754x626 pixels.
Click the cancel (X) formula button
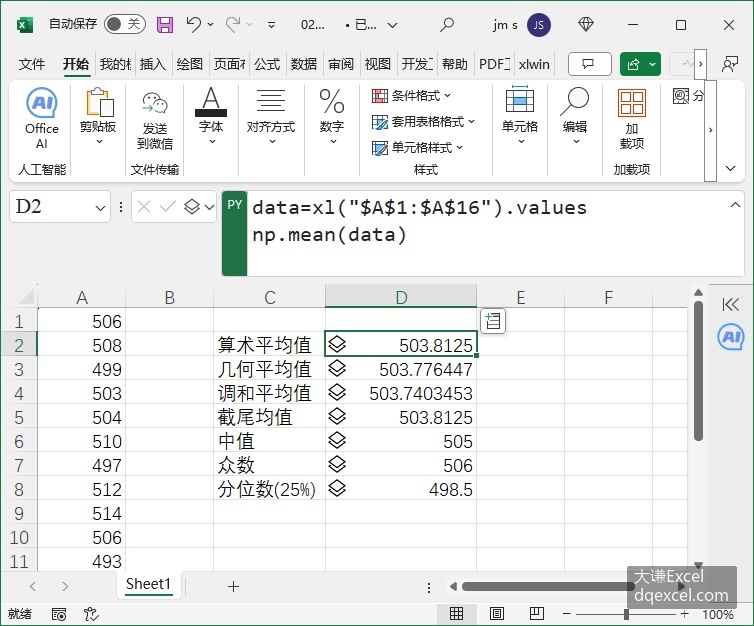click(144, 207)
